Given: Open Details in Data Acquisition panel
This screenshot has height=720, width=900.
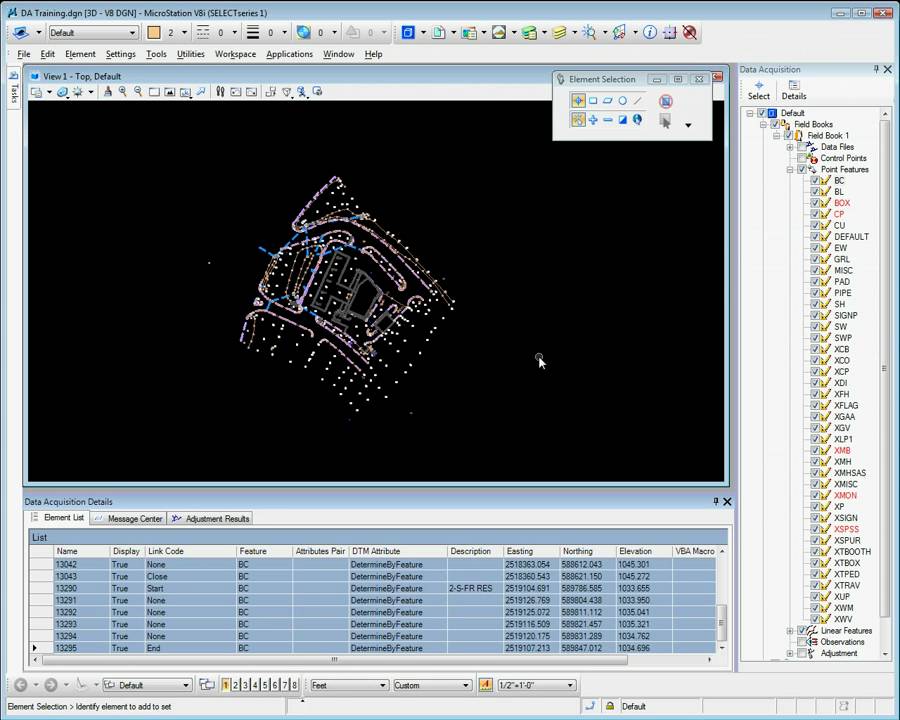Looking at the screenshot, I should coord(794,90).
